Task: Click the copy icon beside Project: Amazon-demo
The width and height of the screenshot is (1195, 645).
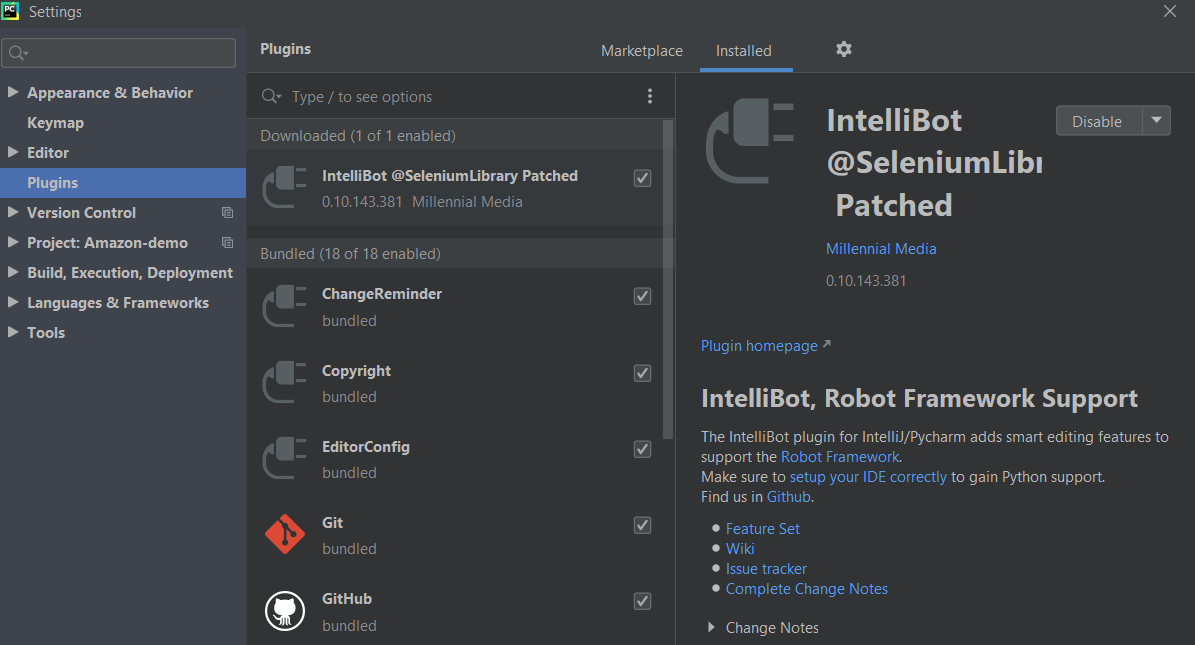Action: click(x=227, y=243)
